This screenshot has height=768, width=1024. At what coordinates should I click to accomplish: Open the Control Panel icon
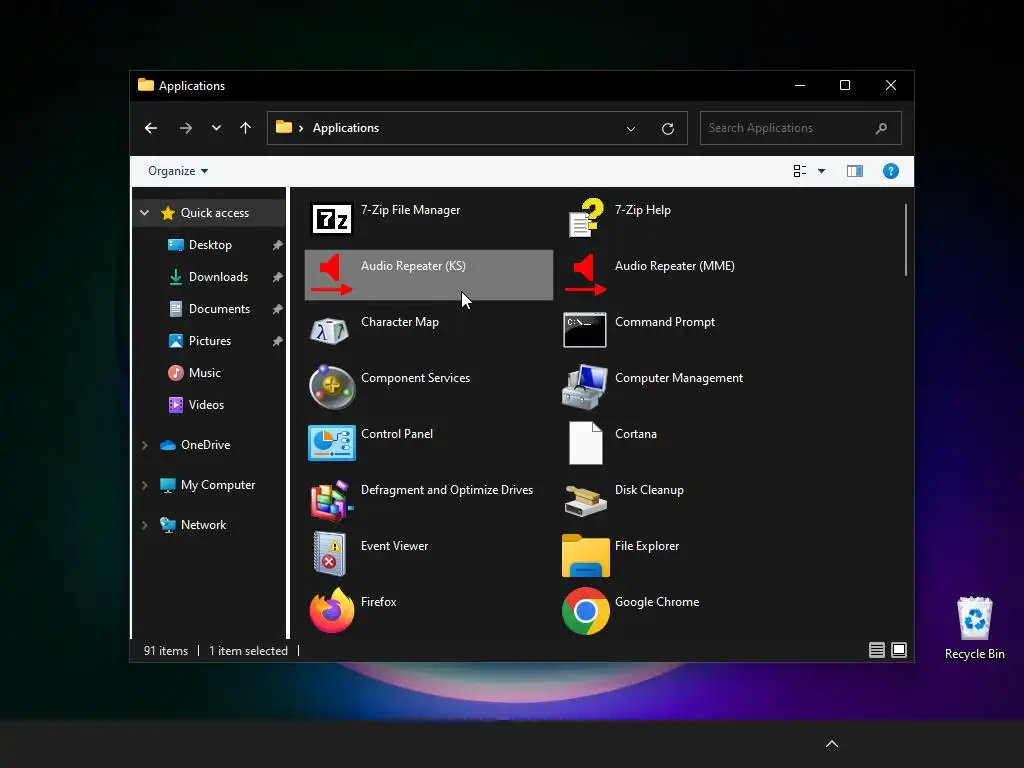pyautogui.click(x=332, y=443)
